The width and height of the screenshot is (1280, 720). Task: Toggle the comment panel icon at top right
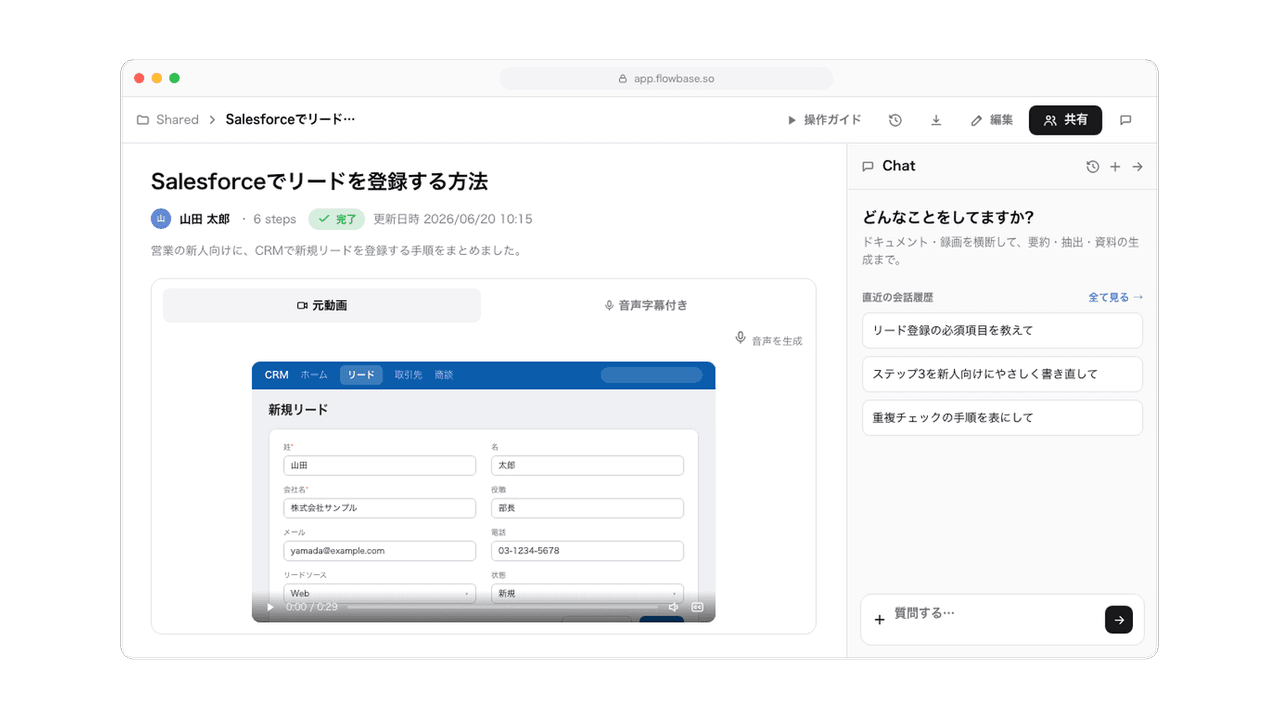(1125, 120)
